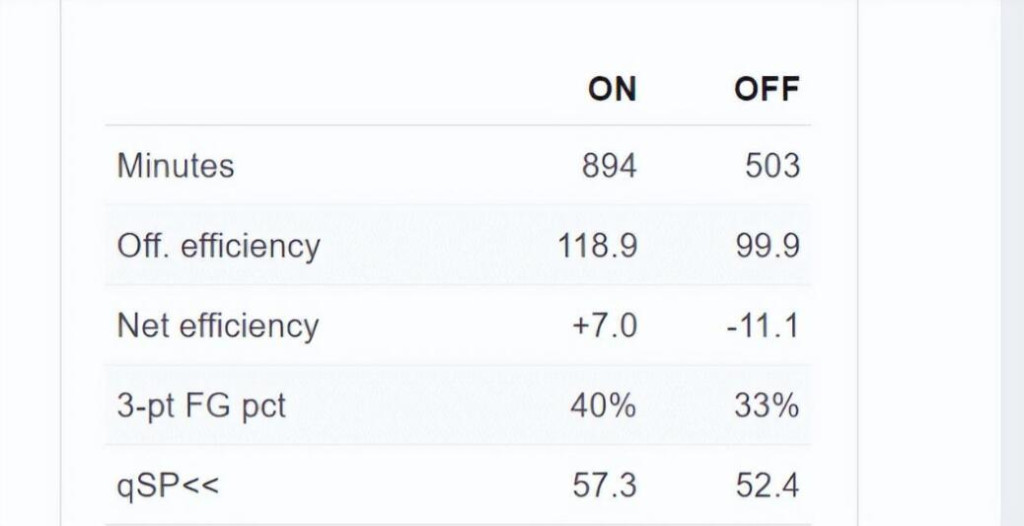Click the +7.0 net efficiency value

[x=604, y=326]
